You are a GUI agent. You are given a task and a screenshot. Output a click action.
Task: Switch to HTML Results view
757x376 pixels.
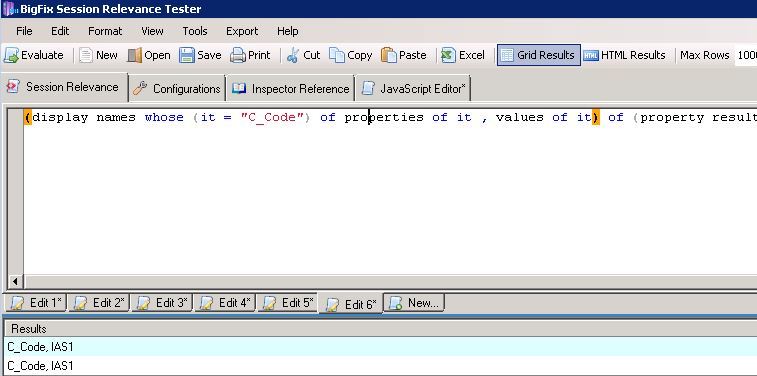[x=624, y=55]
